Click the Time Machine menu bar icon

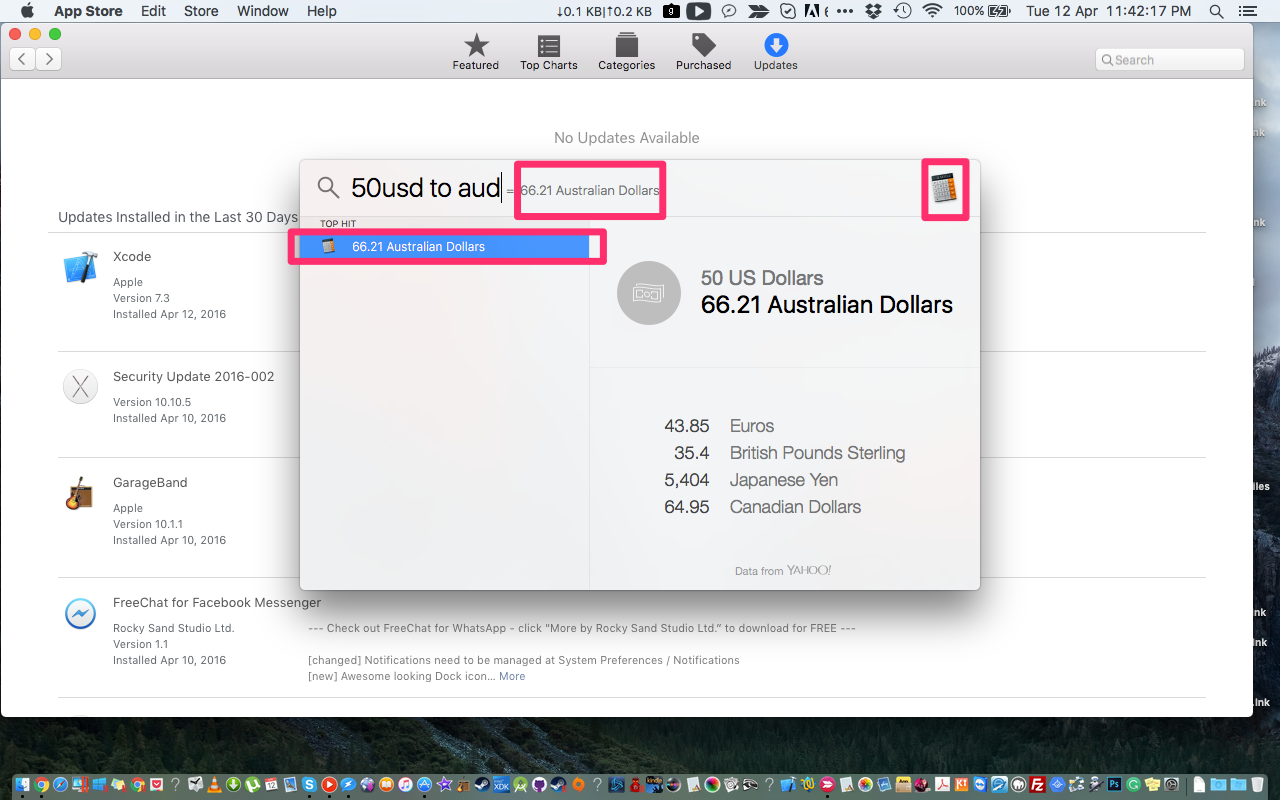click(902, 11)
